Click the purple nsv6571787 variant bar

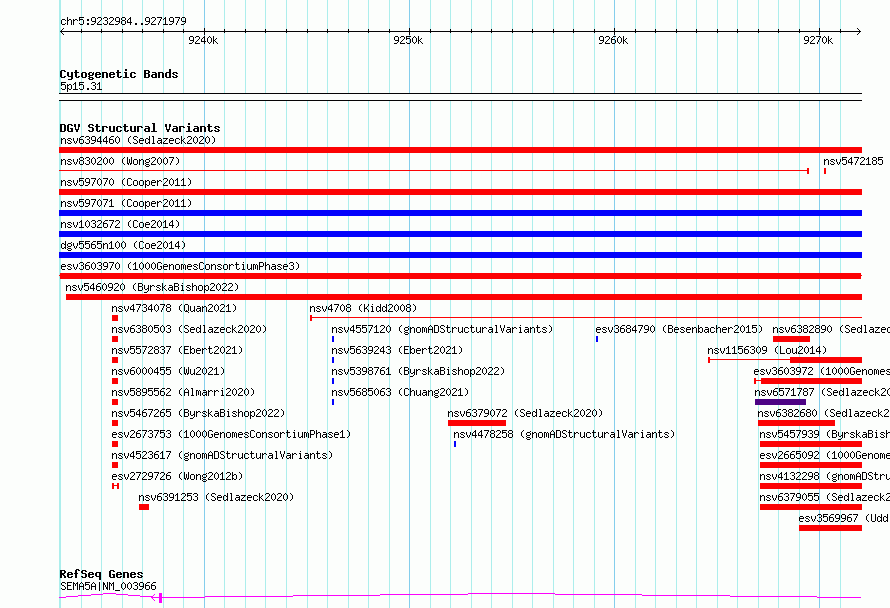coord(780,402)
